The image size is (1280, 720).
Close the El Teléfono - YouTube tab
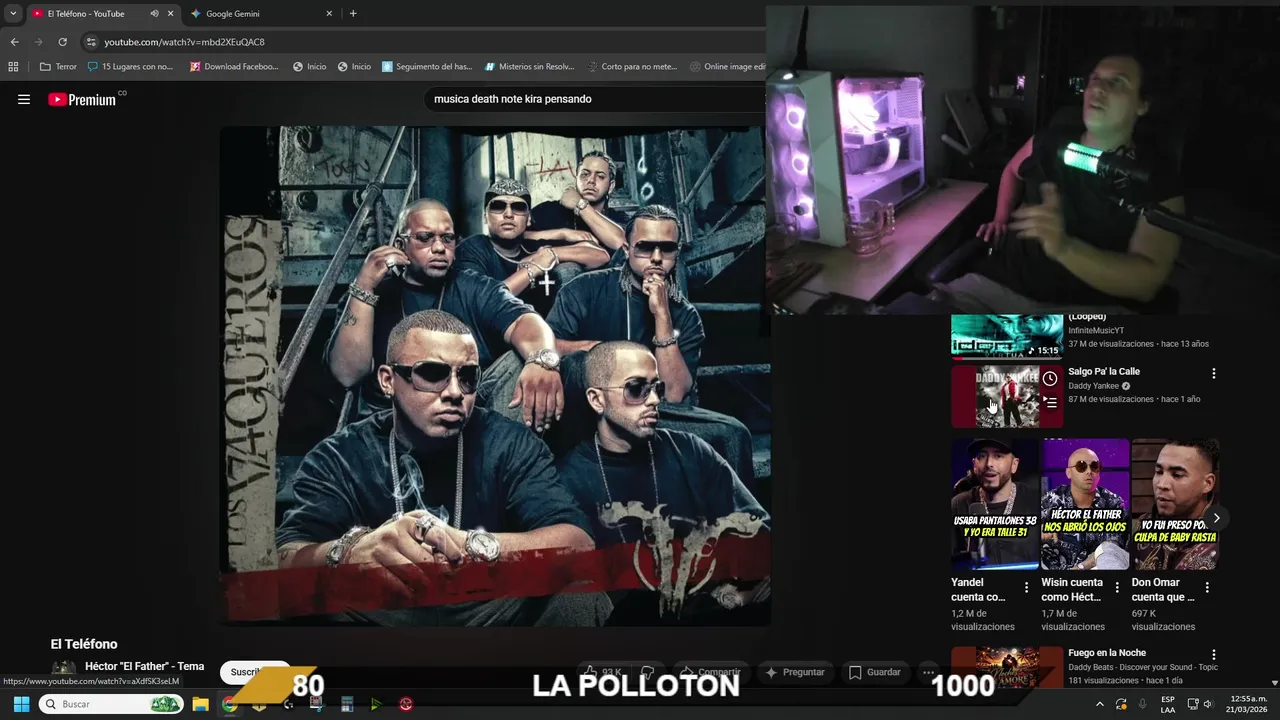click(x=170, y=14)
